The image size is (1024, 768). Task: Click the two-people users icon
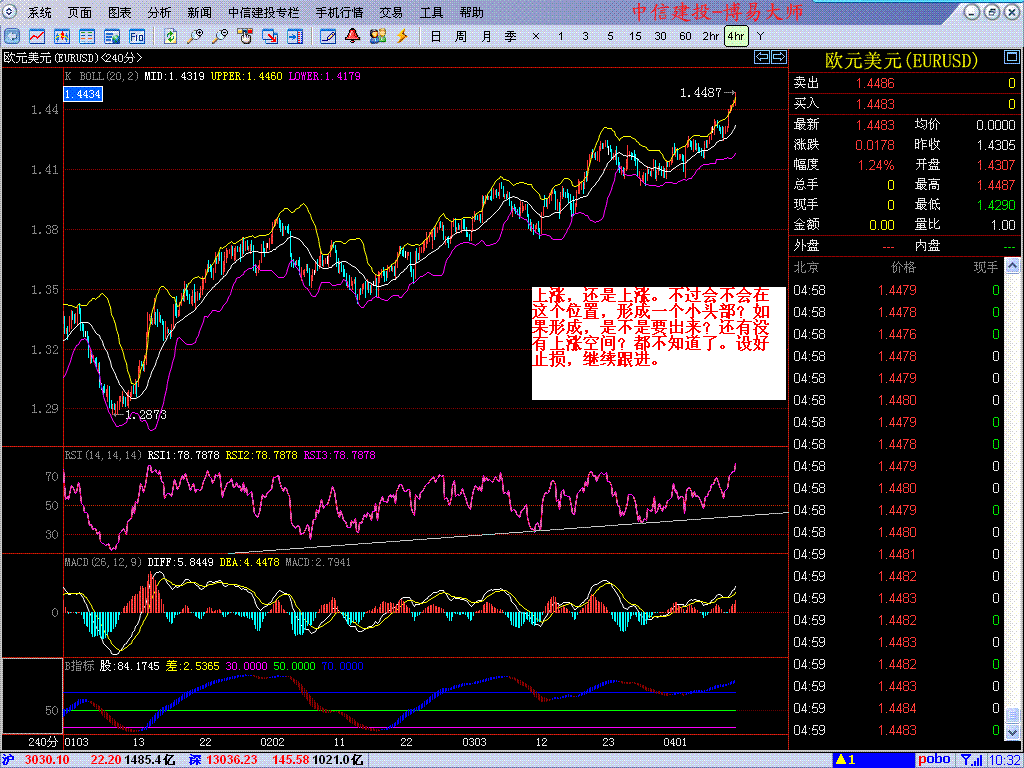(377, 36)
